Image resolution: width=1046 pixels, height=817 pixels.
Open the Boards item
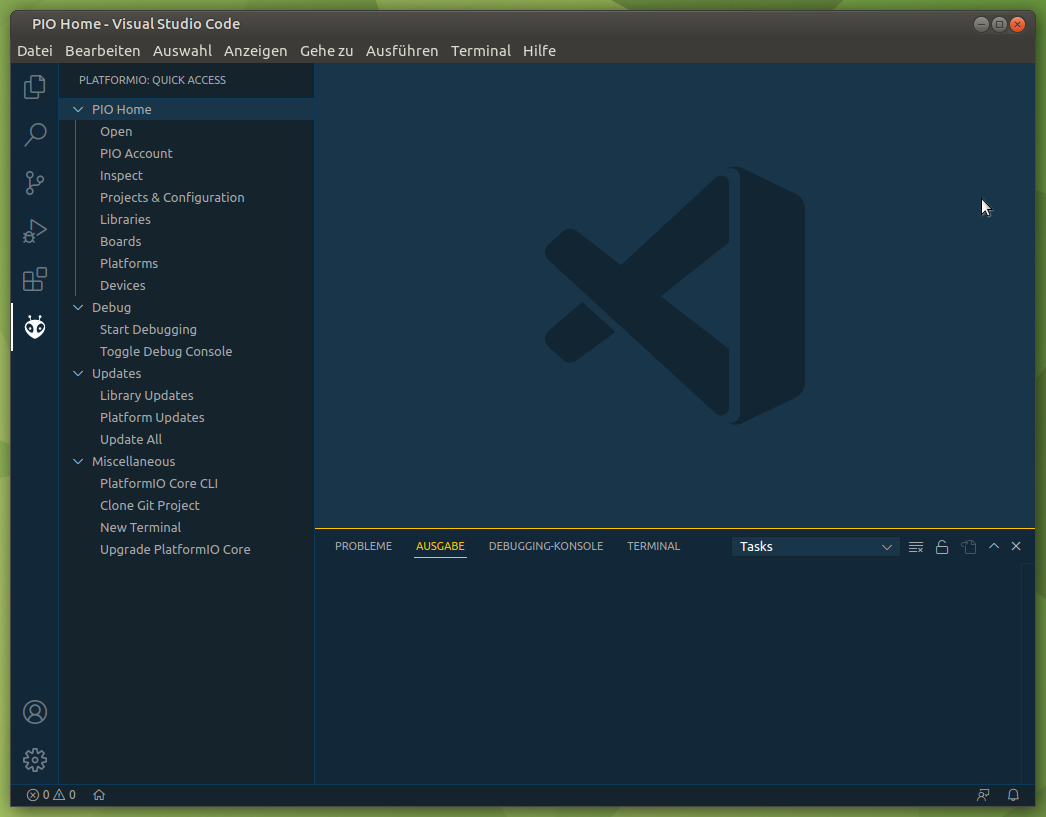click(x=121, y=241)
